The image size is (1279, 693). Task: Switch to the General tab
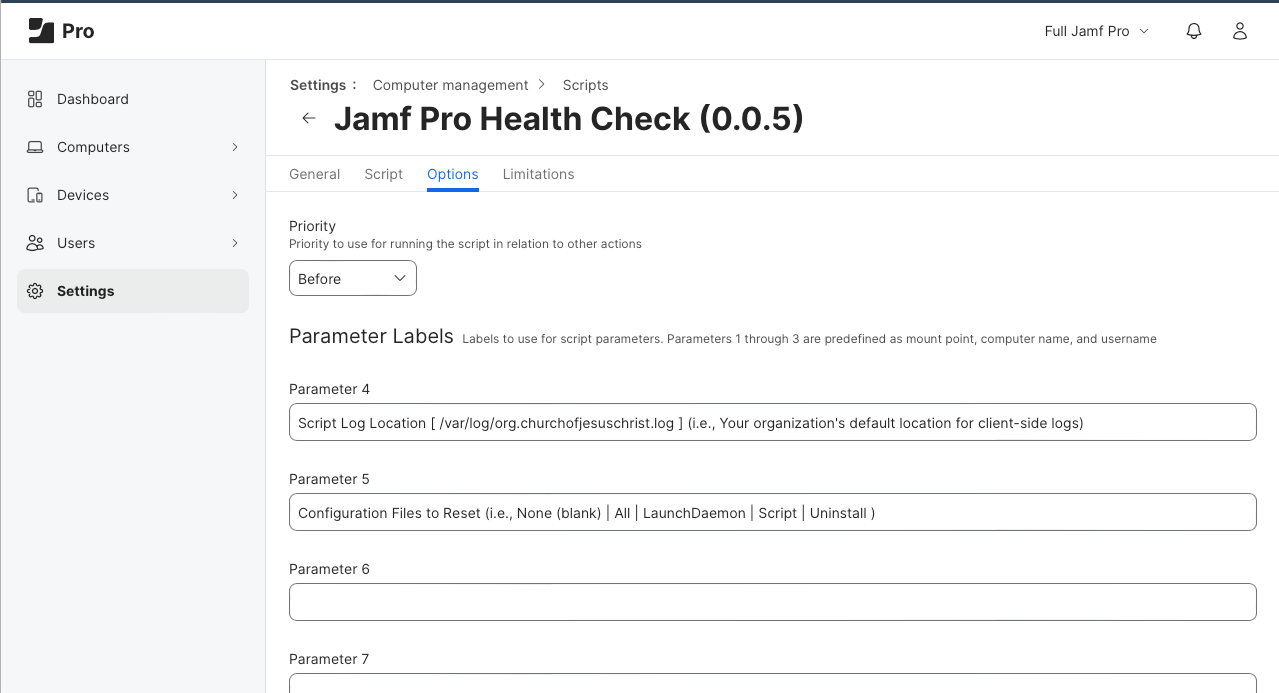(315, 174)
